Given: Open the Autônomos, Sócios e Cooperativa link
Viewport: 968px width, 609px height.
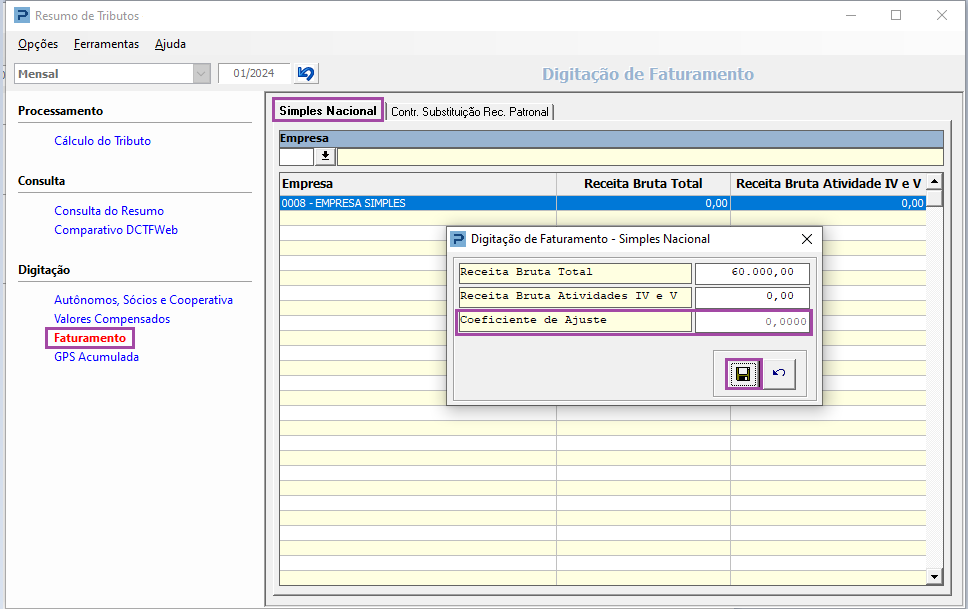Looking at the screenshot, I should pyautogui.click(x=143, y=300).
